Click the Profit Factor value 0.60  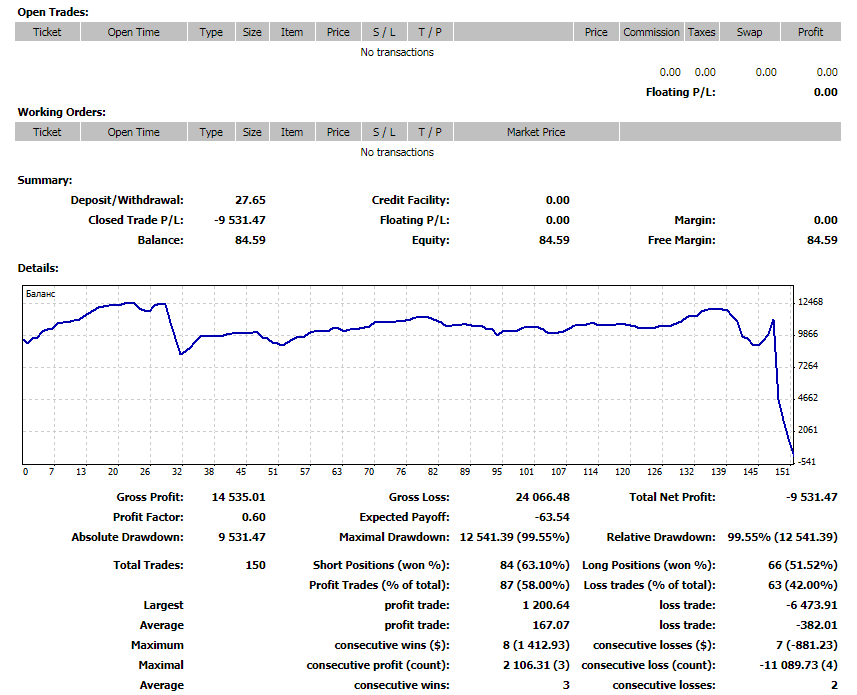coord(254,517)
